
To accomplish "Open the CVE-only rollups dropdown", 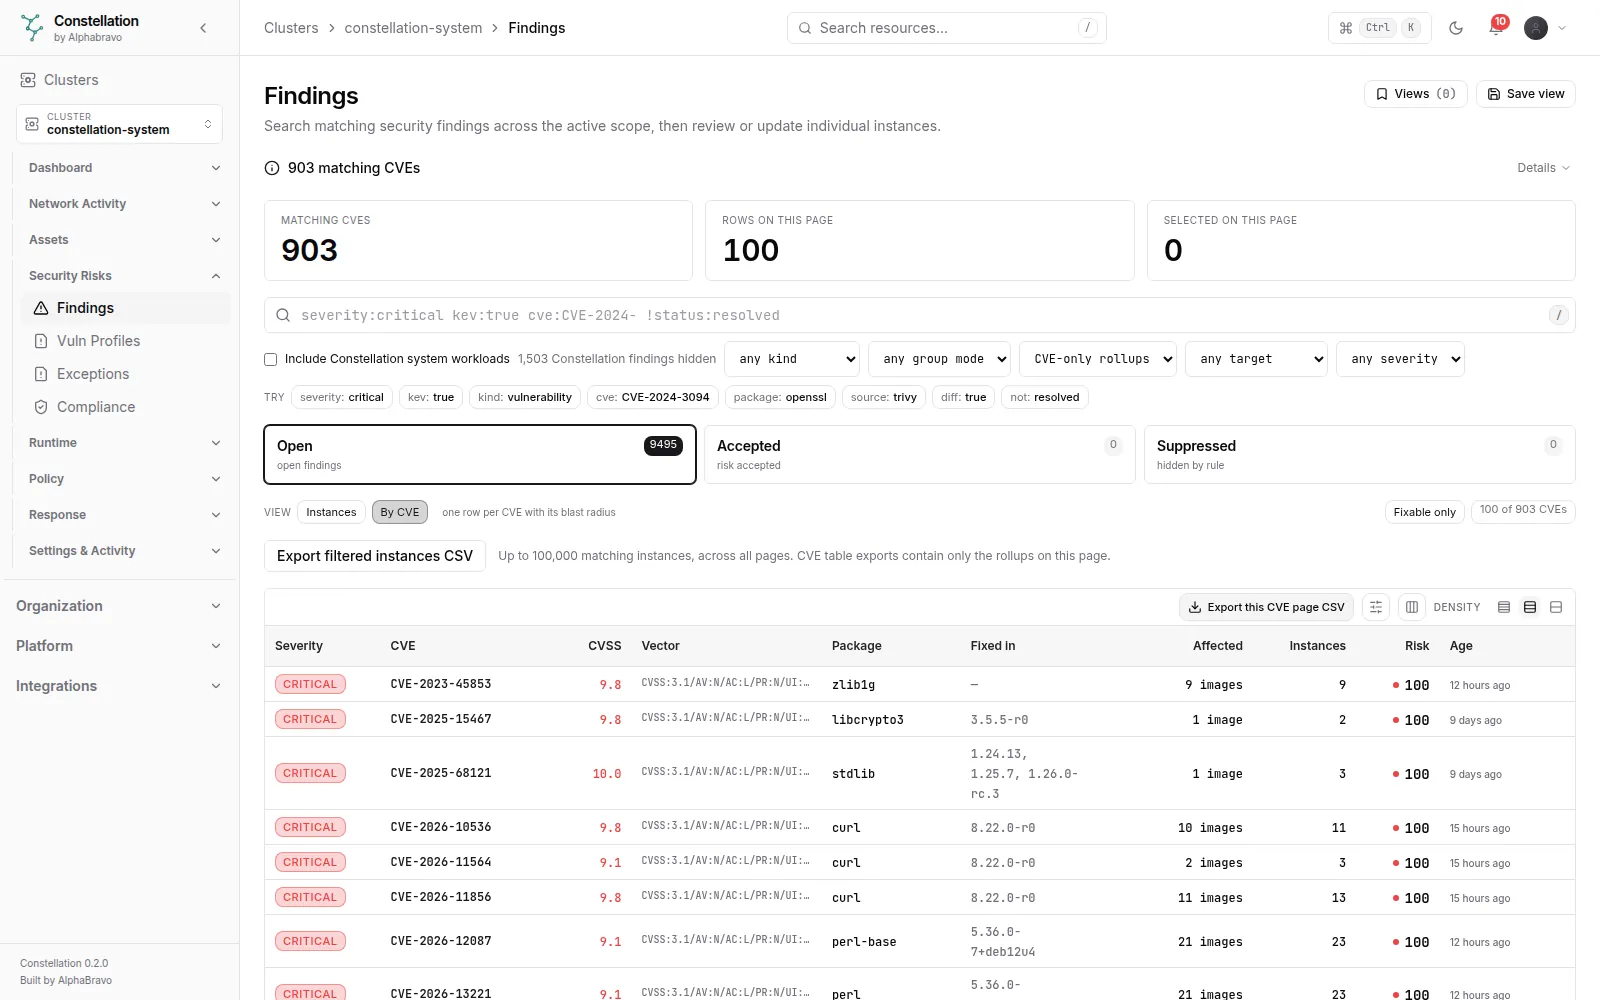I will click(1098, 359).
